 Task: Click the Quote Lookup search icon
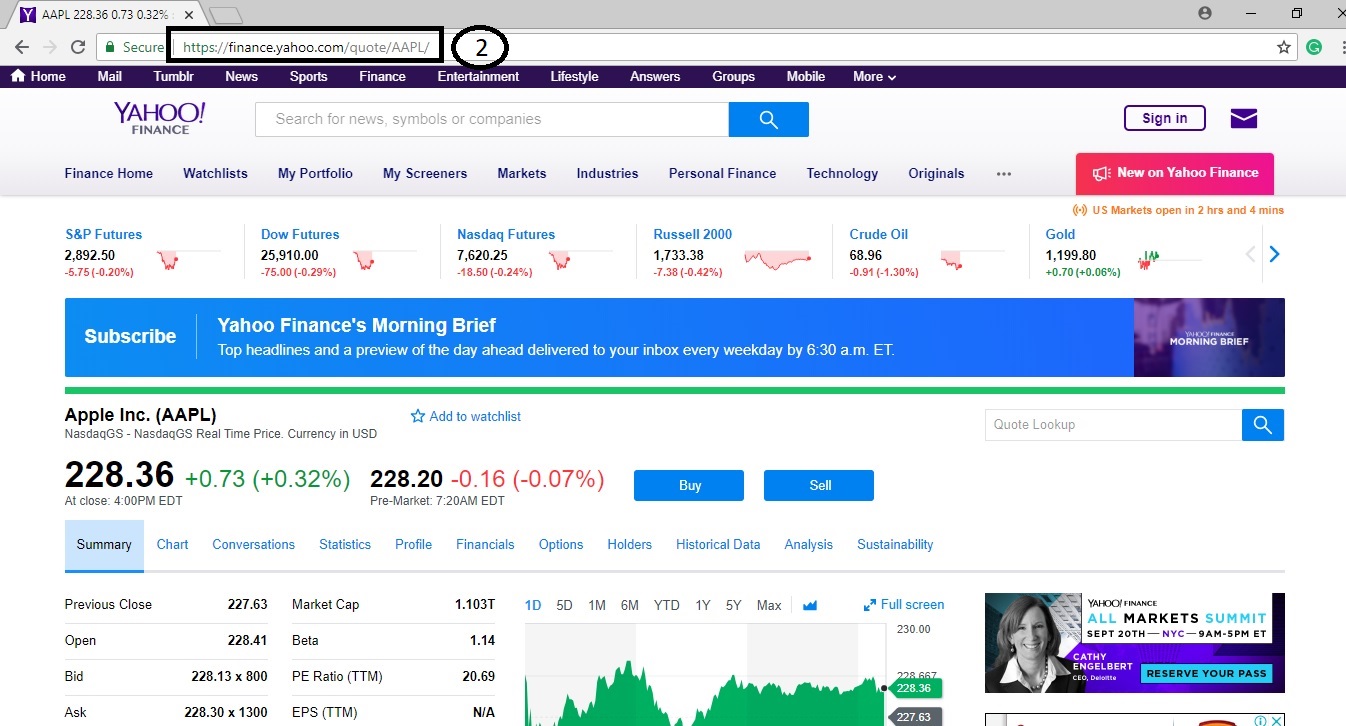[x=1263, y=425]
